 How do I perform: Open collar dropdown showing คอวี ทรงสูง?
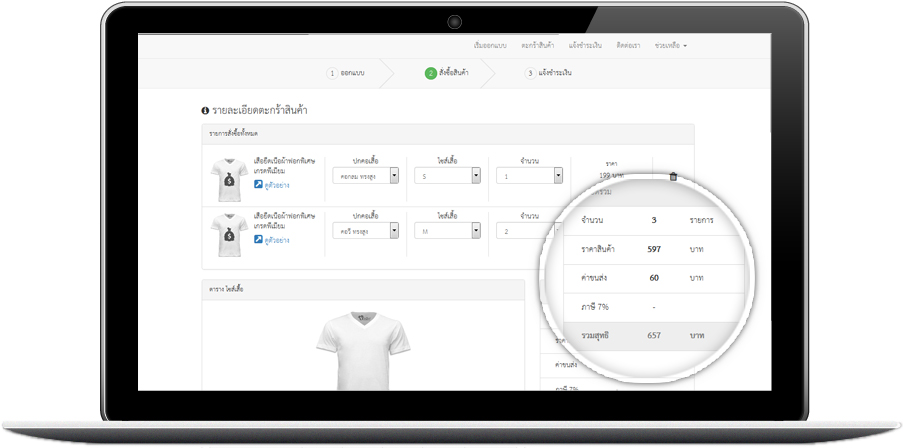pyautogui.click(x=366, y=230)
